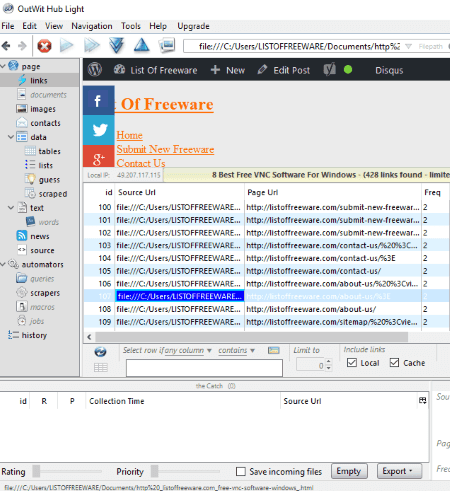Open the View menu
The width and height of the screenshot is (450, 491).
54,26
